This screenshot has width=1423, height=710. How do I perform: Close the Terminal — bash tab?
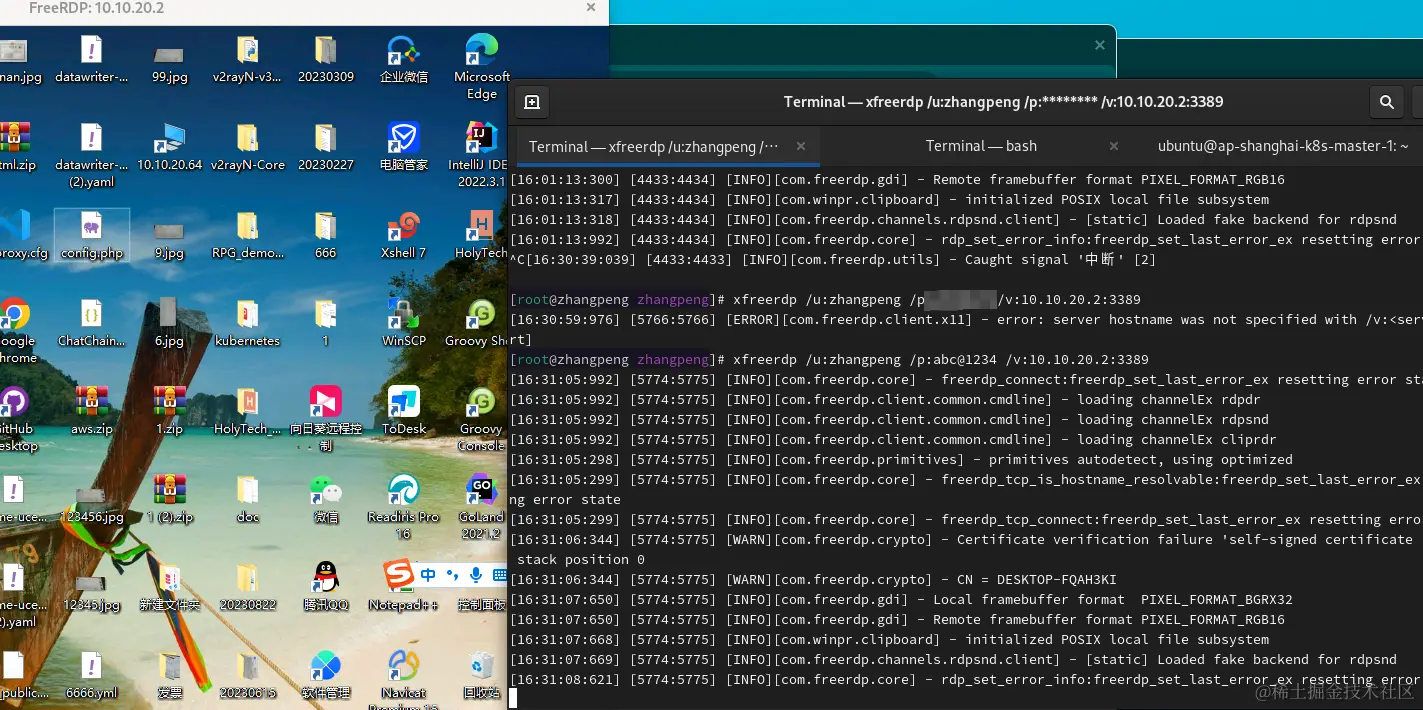click(x=1114, y=146)
